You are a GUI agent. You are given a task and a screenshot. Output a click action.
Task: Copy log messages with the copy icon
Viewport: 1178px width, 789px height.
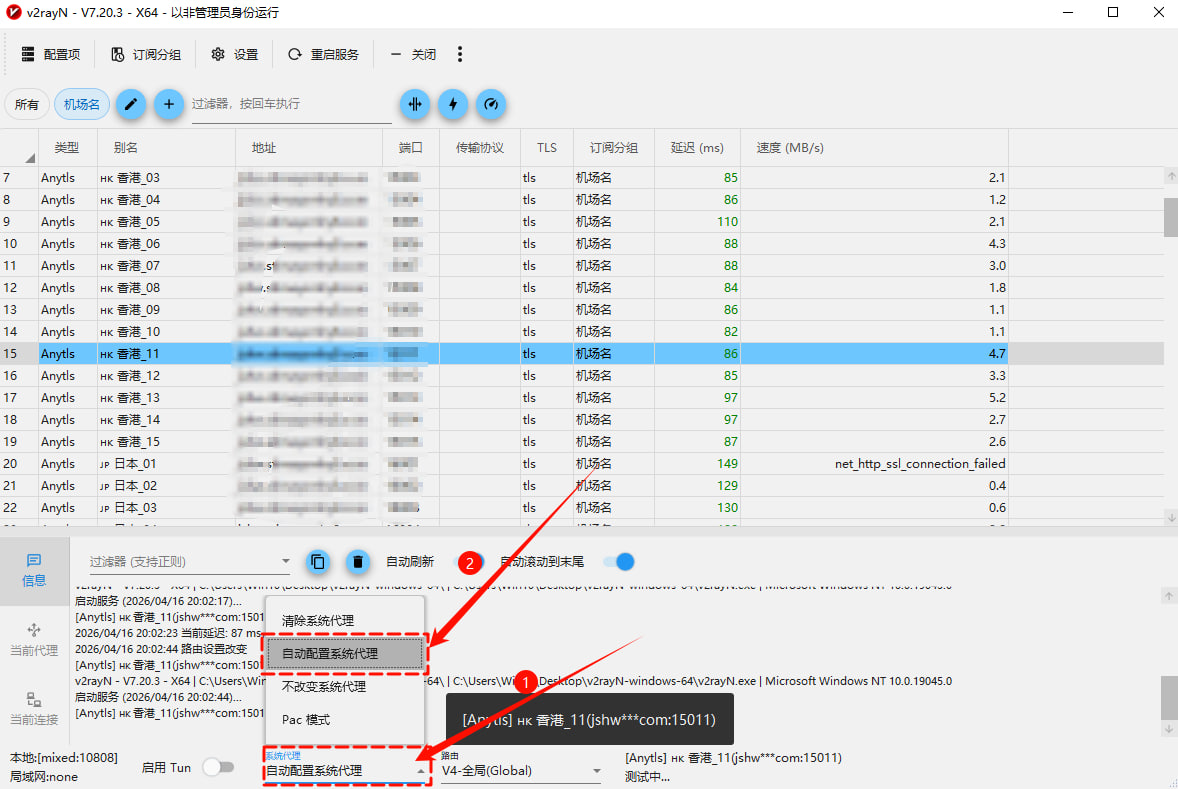(318, 561)
